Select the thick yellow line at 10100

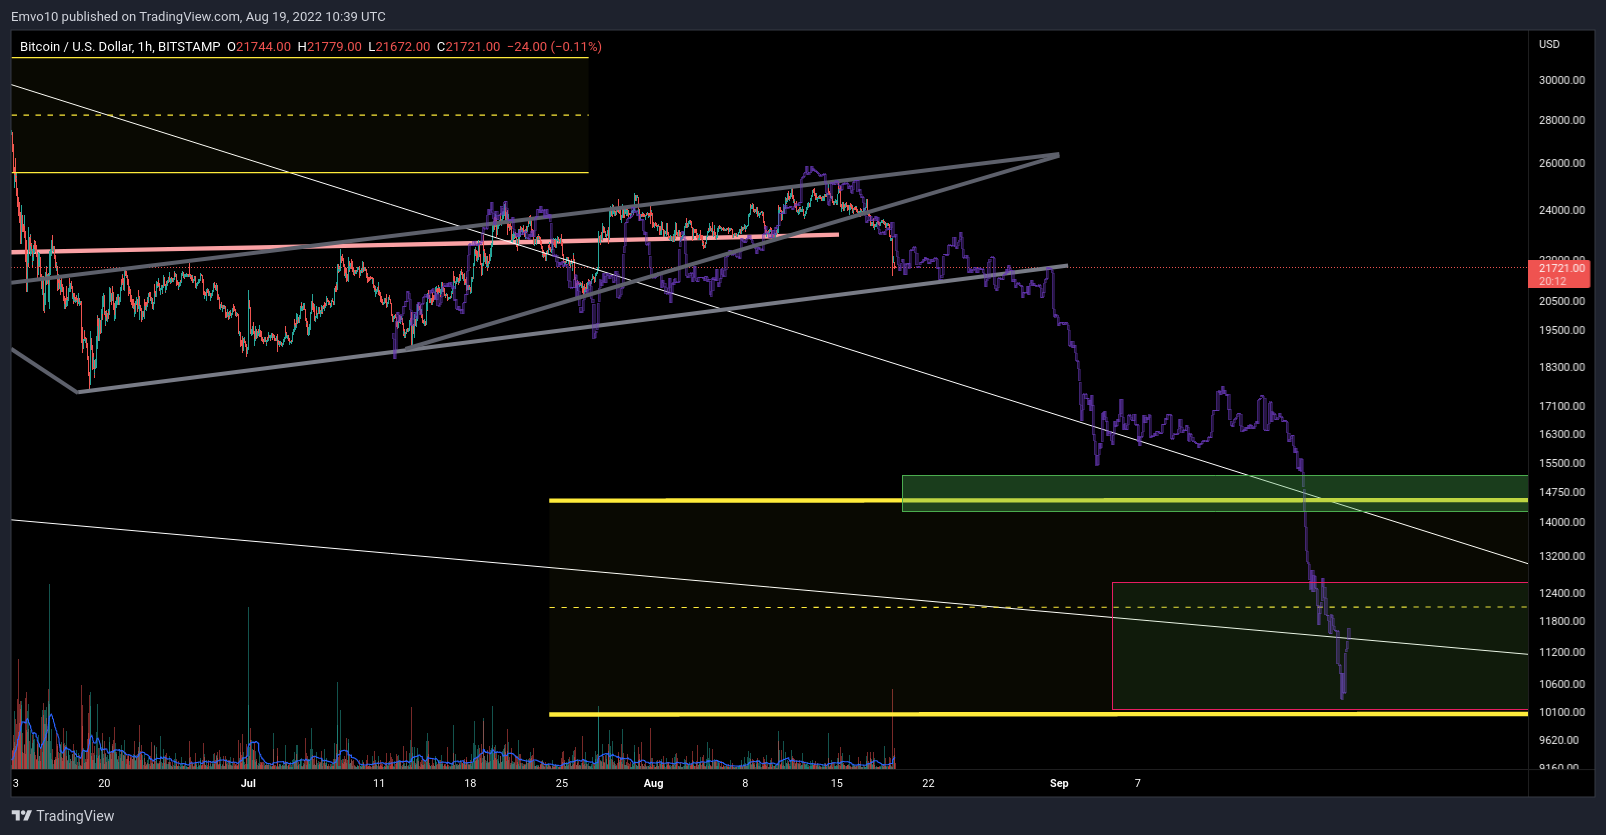(x=1038, y=714)
